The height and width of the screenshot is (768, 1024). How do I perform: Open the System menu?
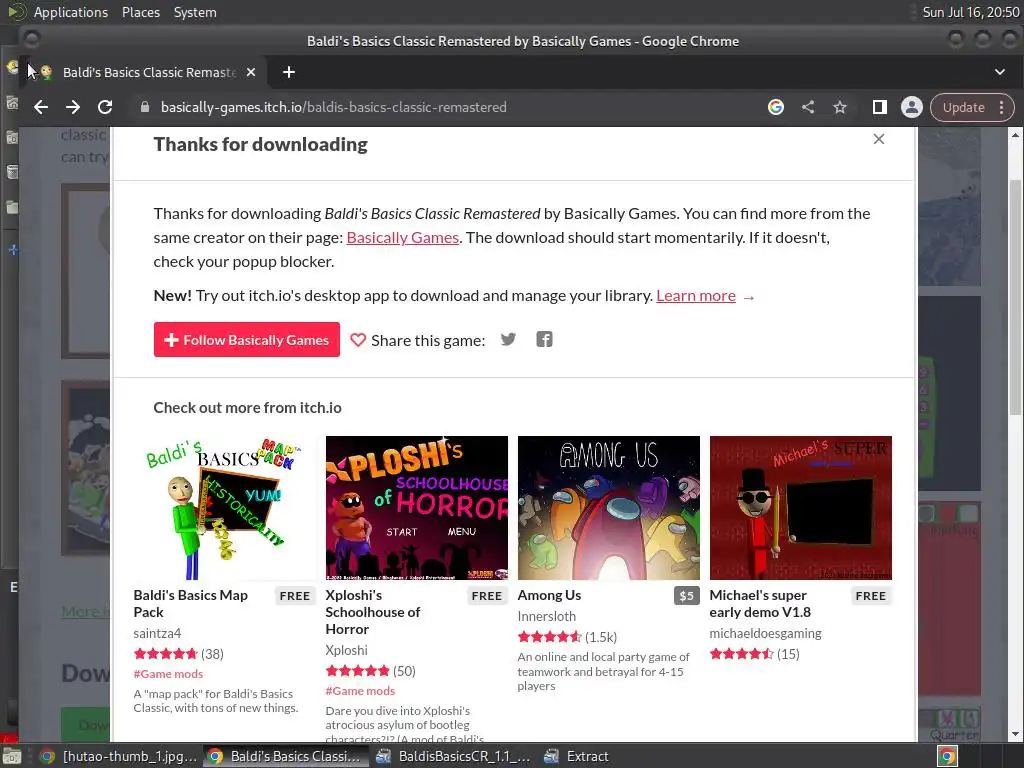coord(195,12)
